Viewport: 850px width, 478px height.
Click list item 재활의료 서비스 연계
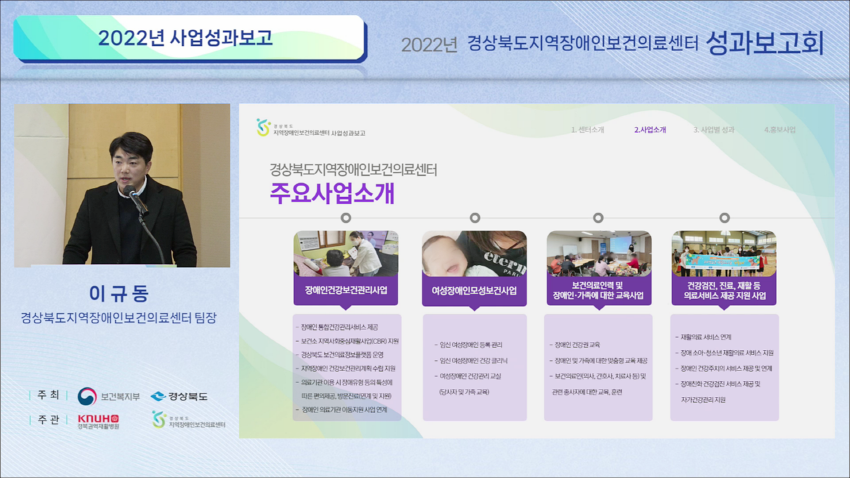706,337
